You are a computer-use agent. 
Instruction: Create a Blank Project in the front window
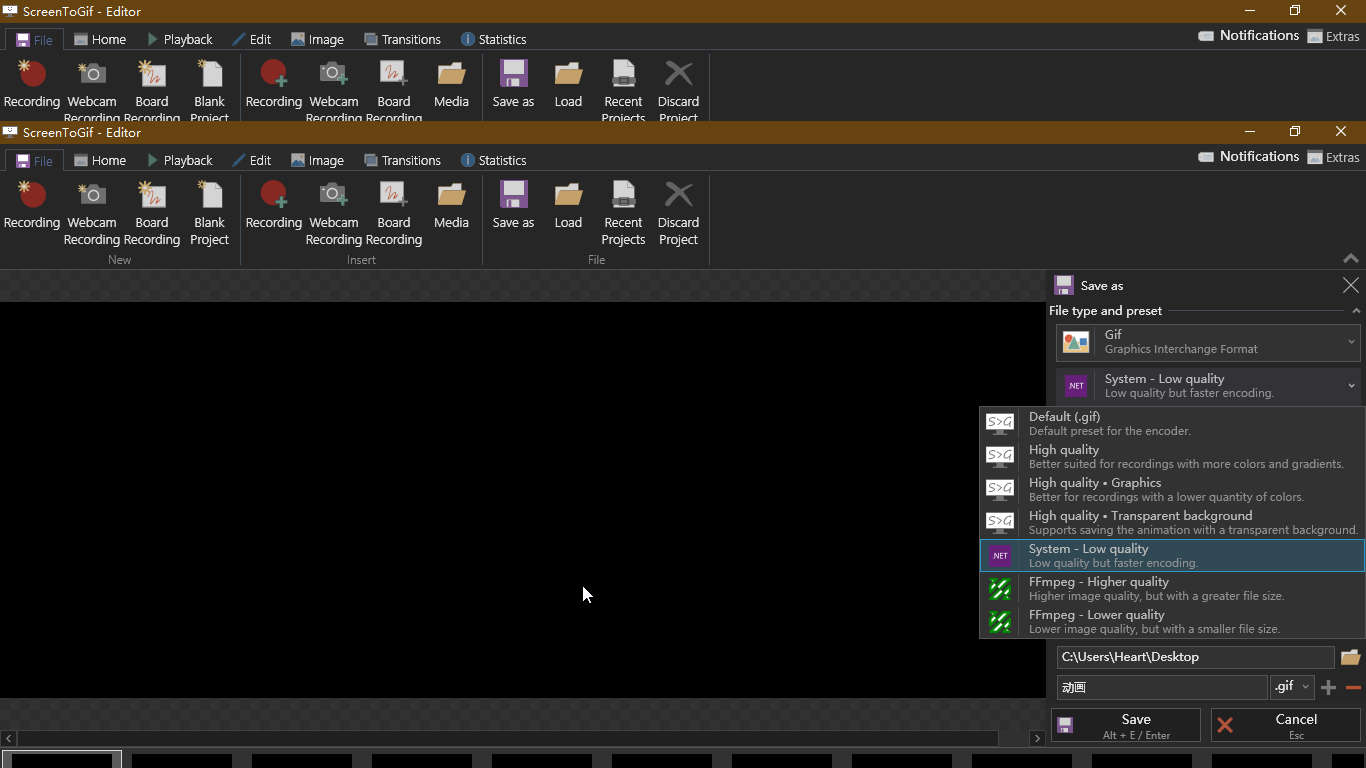[x=210, y=212]
